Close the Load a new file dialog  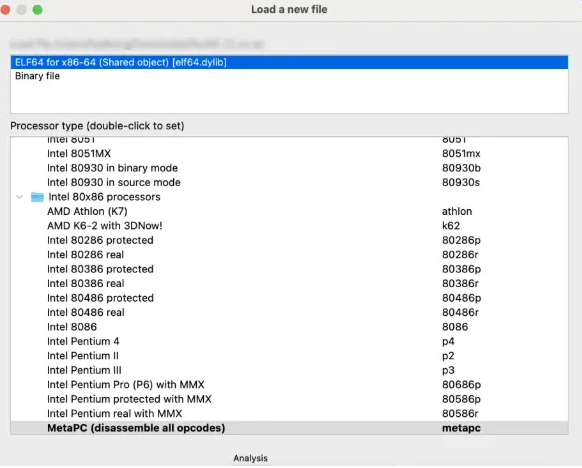tap(5, 10)
